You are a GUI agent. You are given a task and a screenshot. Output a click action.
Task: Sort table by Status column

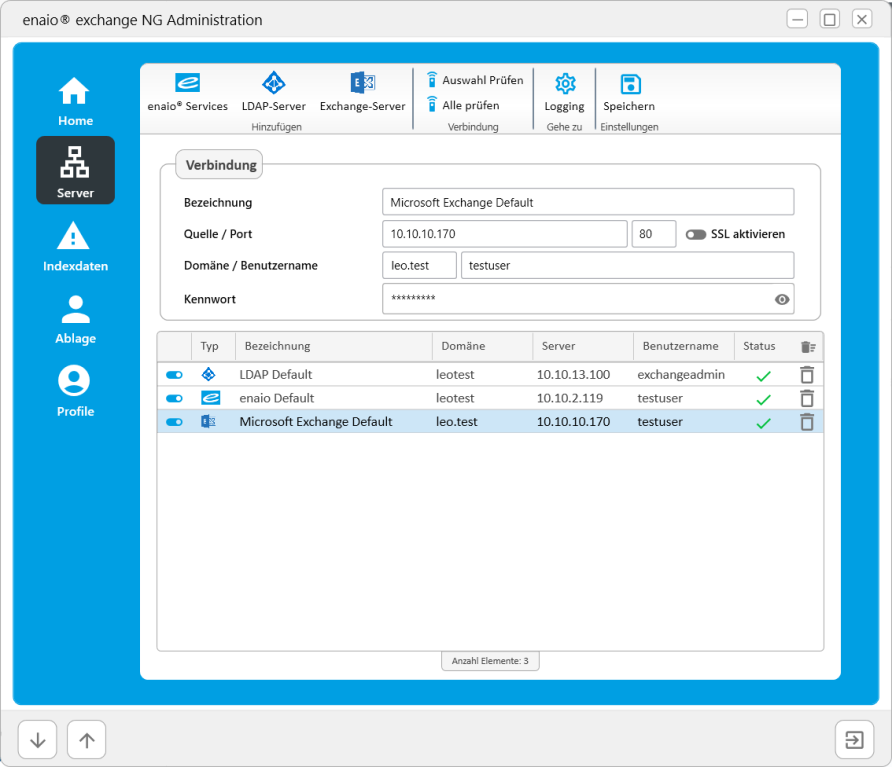(x=759, y=346)
